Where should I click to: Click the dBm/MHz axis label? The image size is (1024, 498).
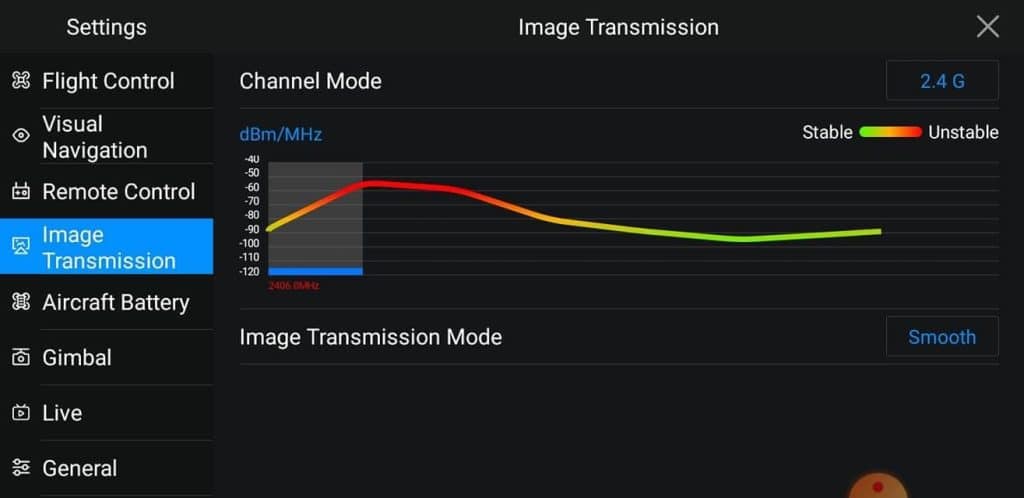[281, 135]
